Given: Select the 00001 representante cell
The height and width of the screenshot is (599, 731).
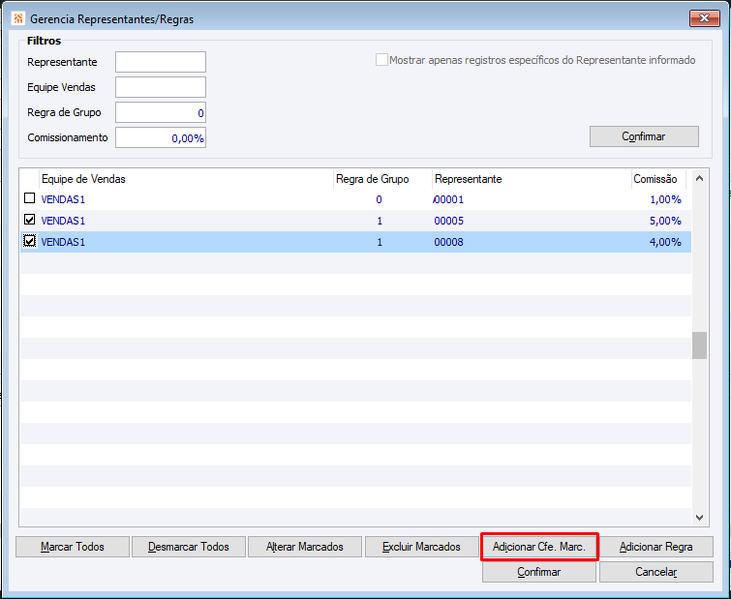Looking at the screenshot, I should [x=449, y=200].
